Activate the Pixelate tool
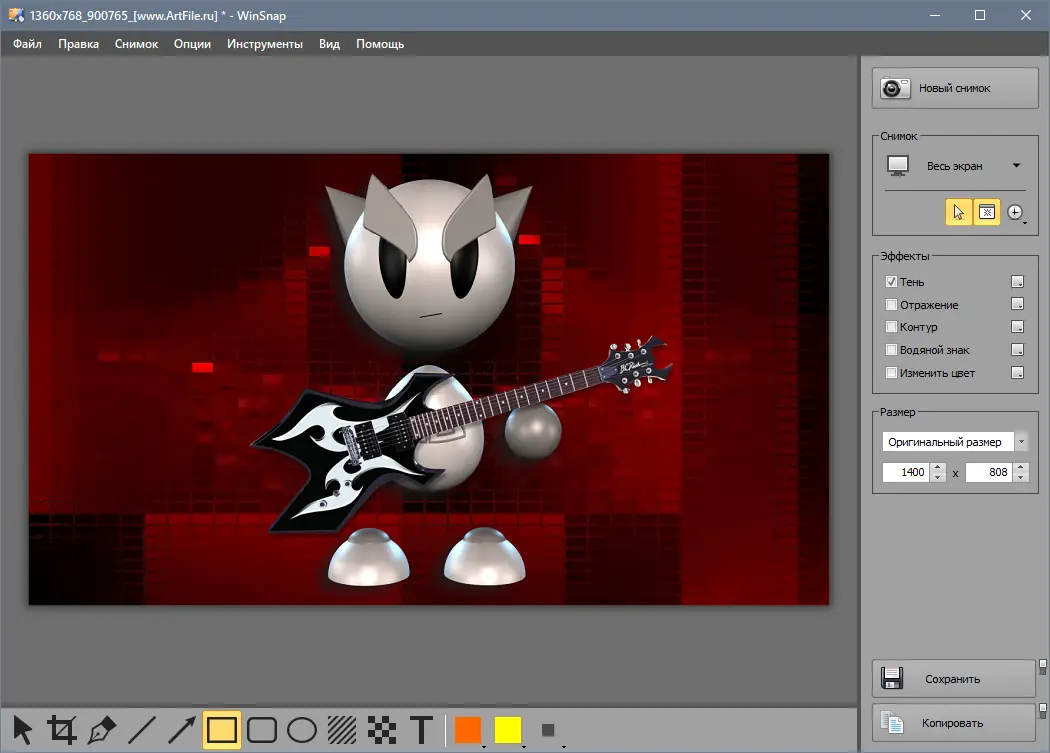This screenshot has height=753, width=1050. point(381,730)
